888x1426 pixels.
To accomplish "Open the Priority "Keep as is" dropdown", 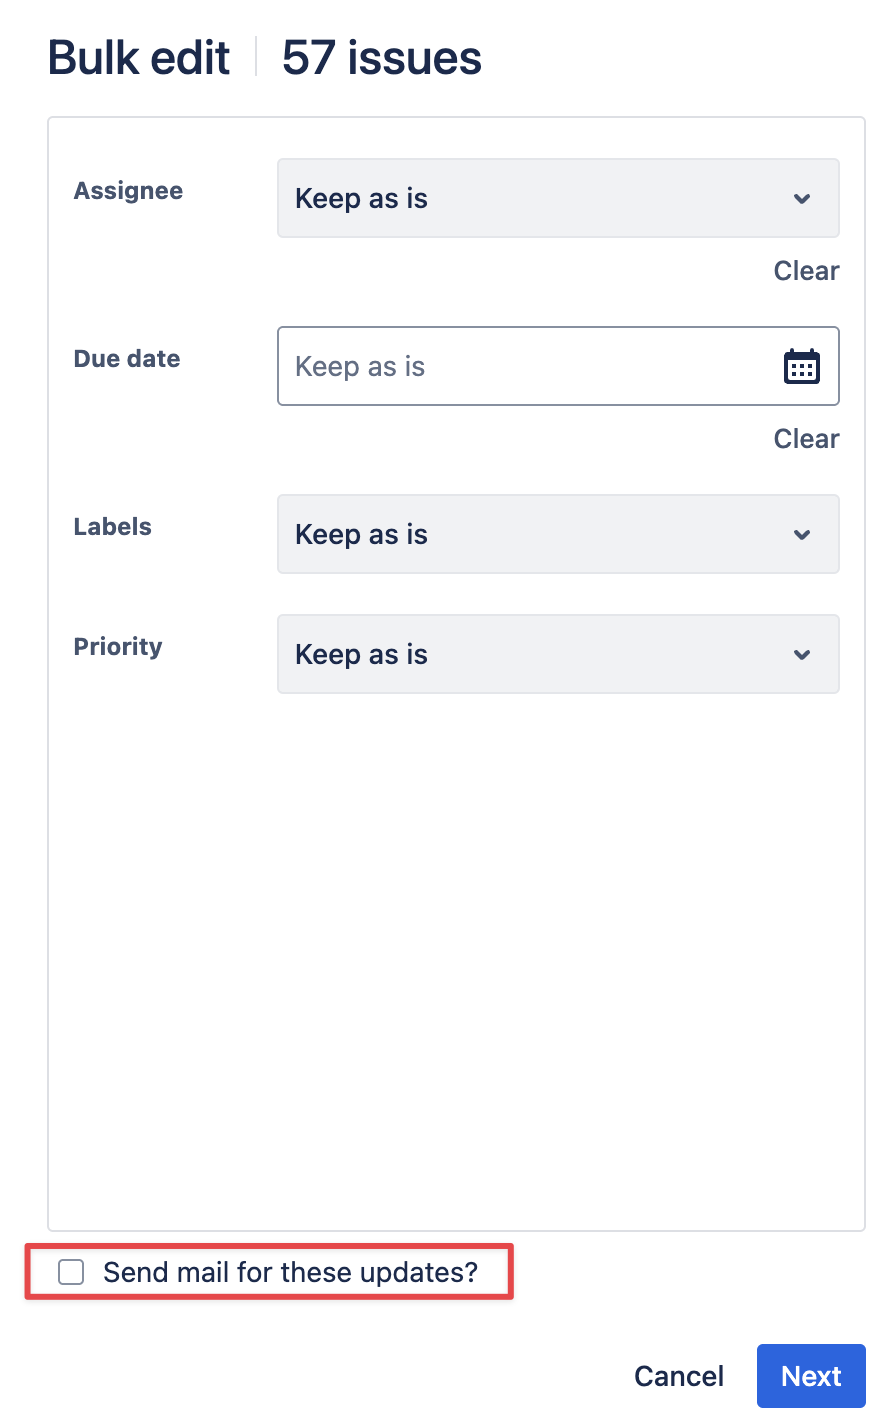I will coord(540,655).
